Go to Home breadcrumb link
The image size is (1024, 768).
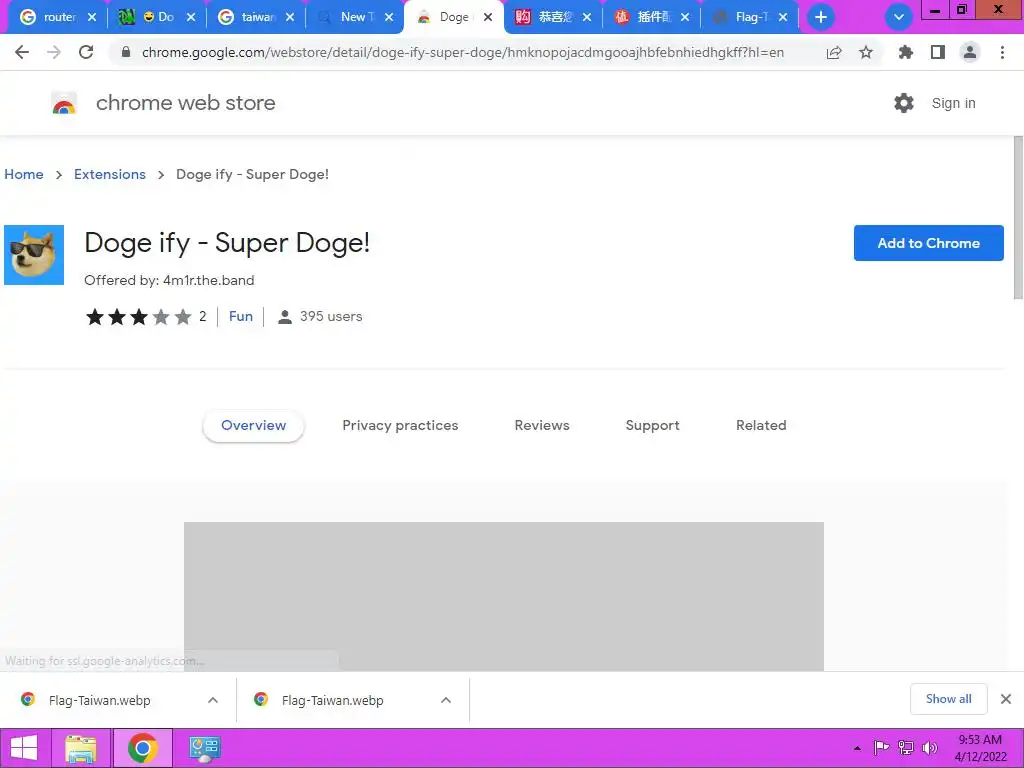point(24,174)
